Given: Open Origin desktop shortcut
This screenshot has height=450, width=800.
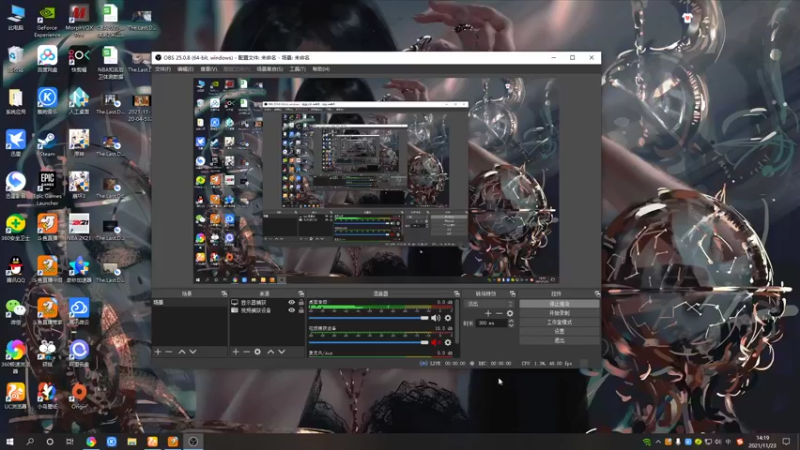Looking at the screenshot, I should [x=79, y=396].
